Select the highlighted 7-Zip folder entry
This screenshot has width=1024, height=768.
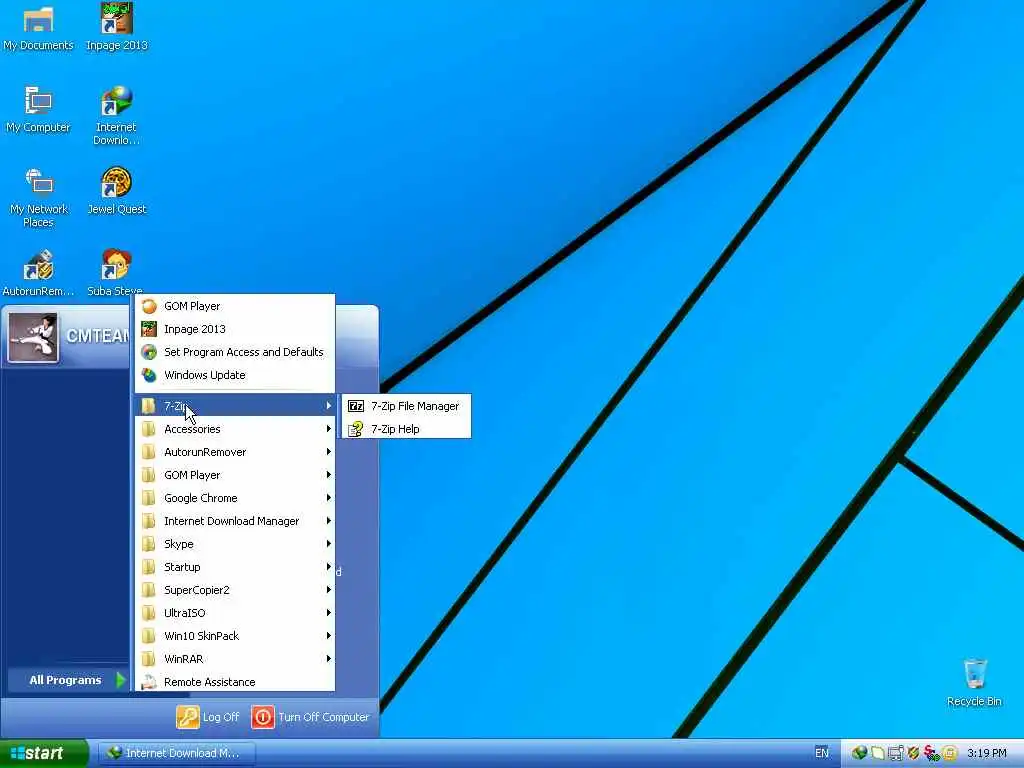click(235, 406)
